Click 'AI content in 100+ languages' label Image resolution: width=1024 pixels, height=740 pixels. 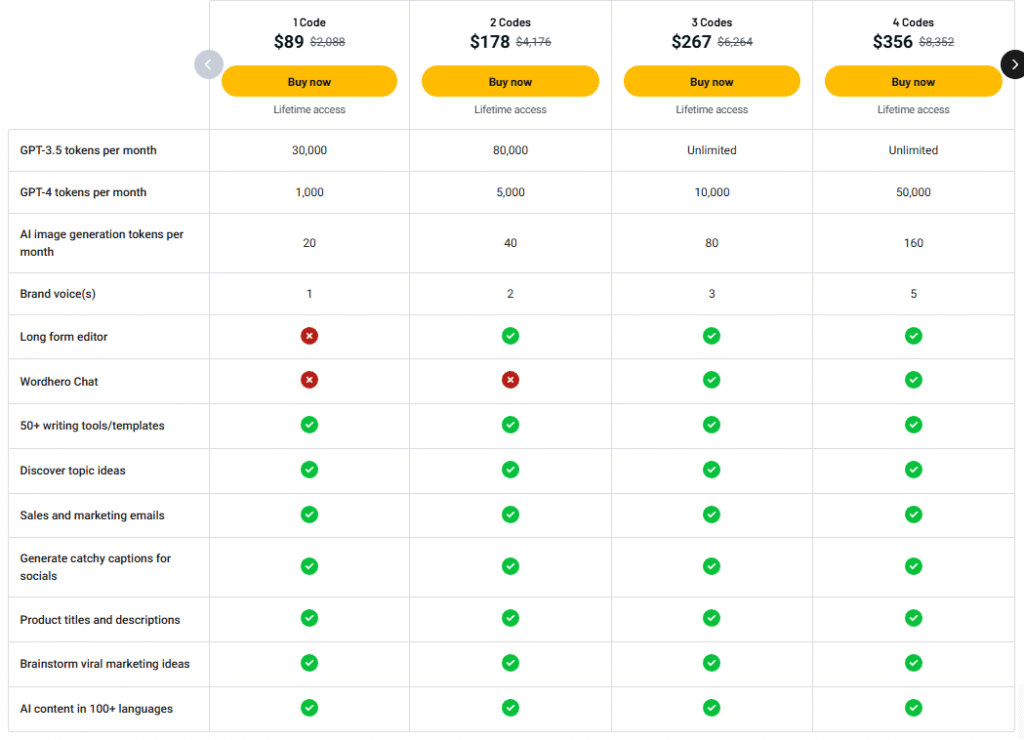pyautogui.click(x=96, y=709)
